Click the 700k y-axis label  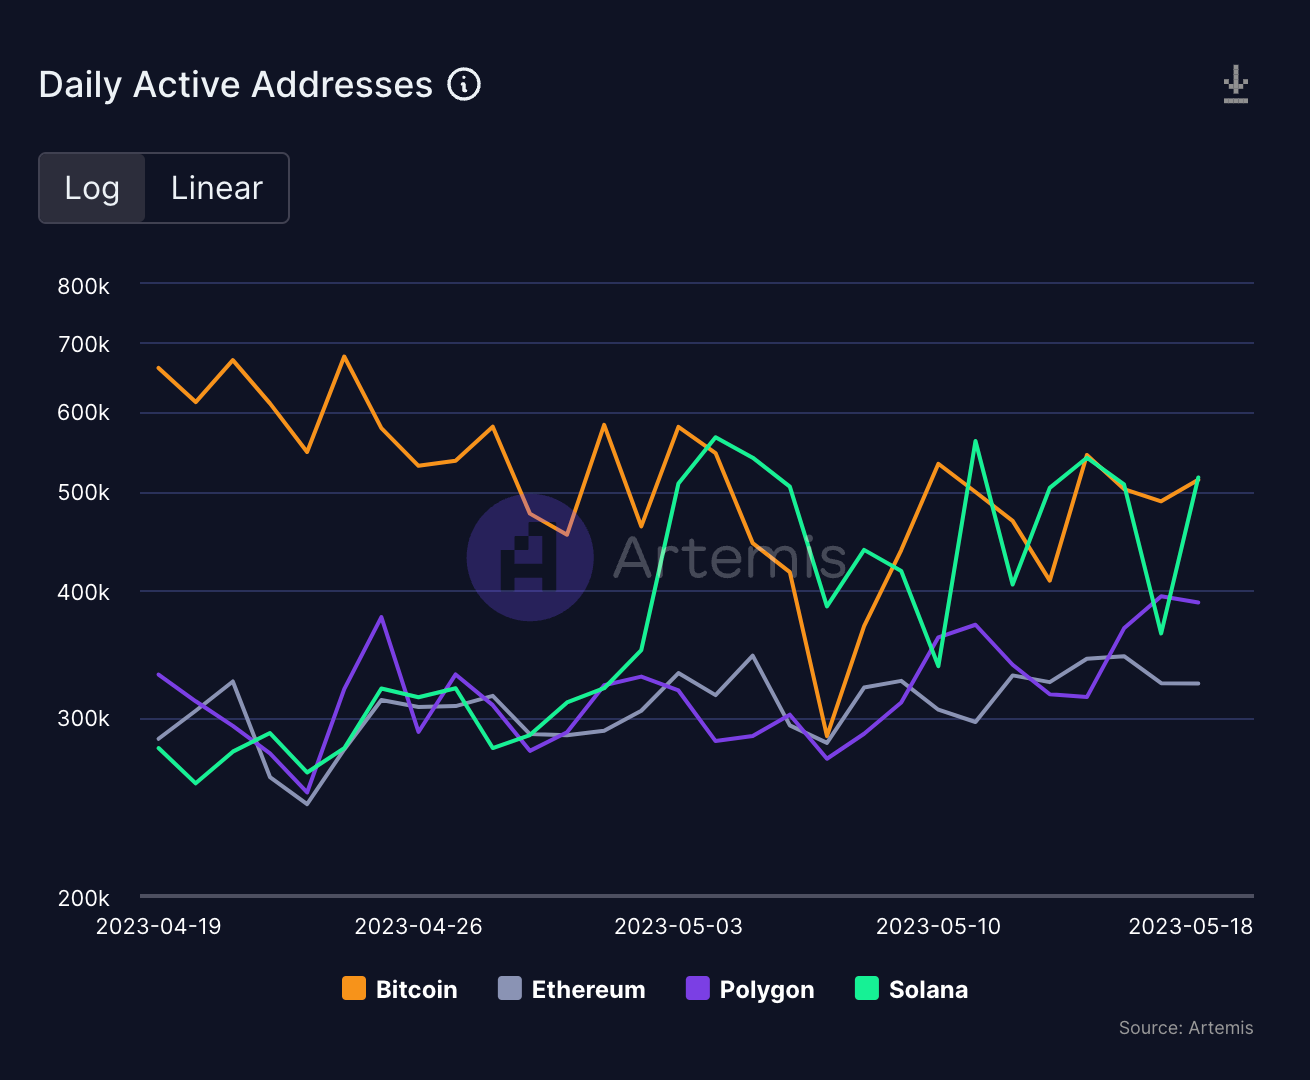pos(84,345)
